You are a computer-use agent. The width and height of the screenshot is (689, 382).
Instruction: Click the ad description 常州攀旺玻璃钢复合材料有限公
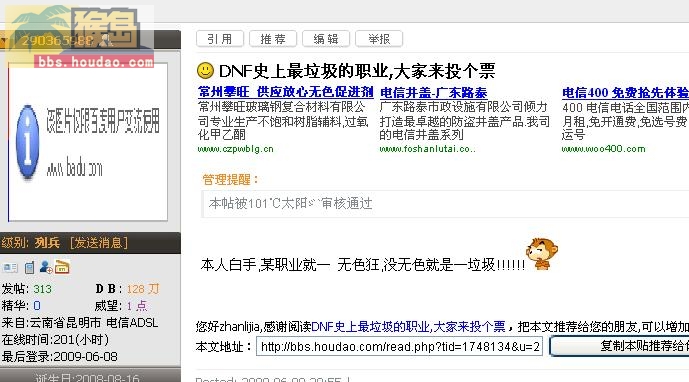pyautogui.click(x=282, y=107)
